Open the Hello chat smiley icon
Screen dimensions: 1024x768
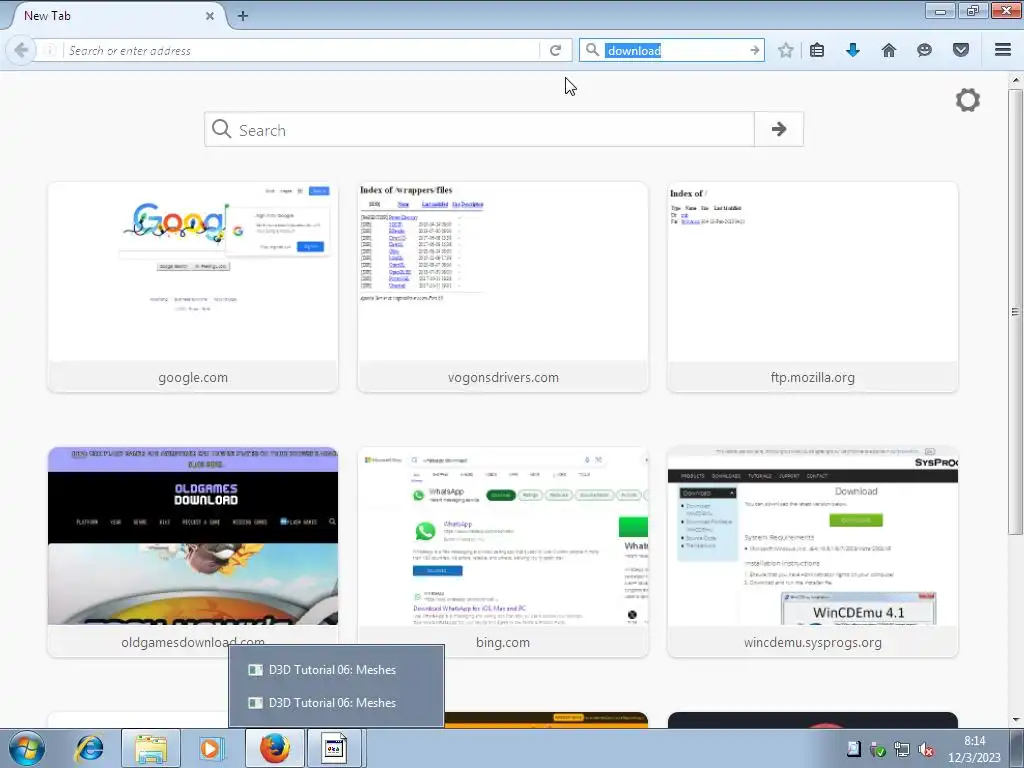(x=924, y=50)
